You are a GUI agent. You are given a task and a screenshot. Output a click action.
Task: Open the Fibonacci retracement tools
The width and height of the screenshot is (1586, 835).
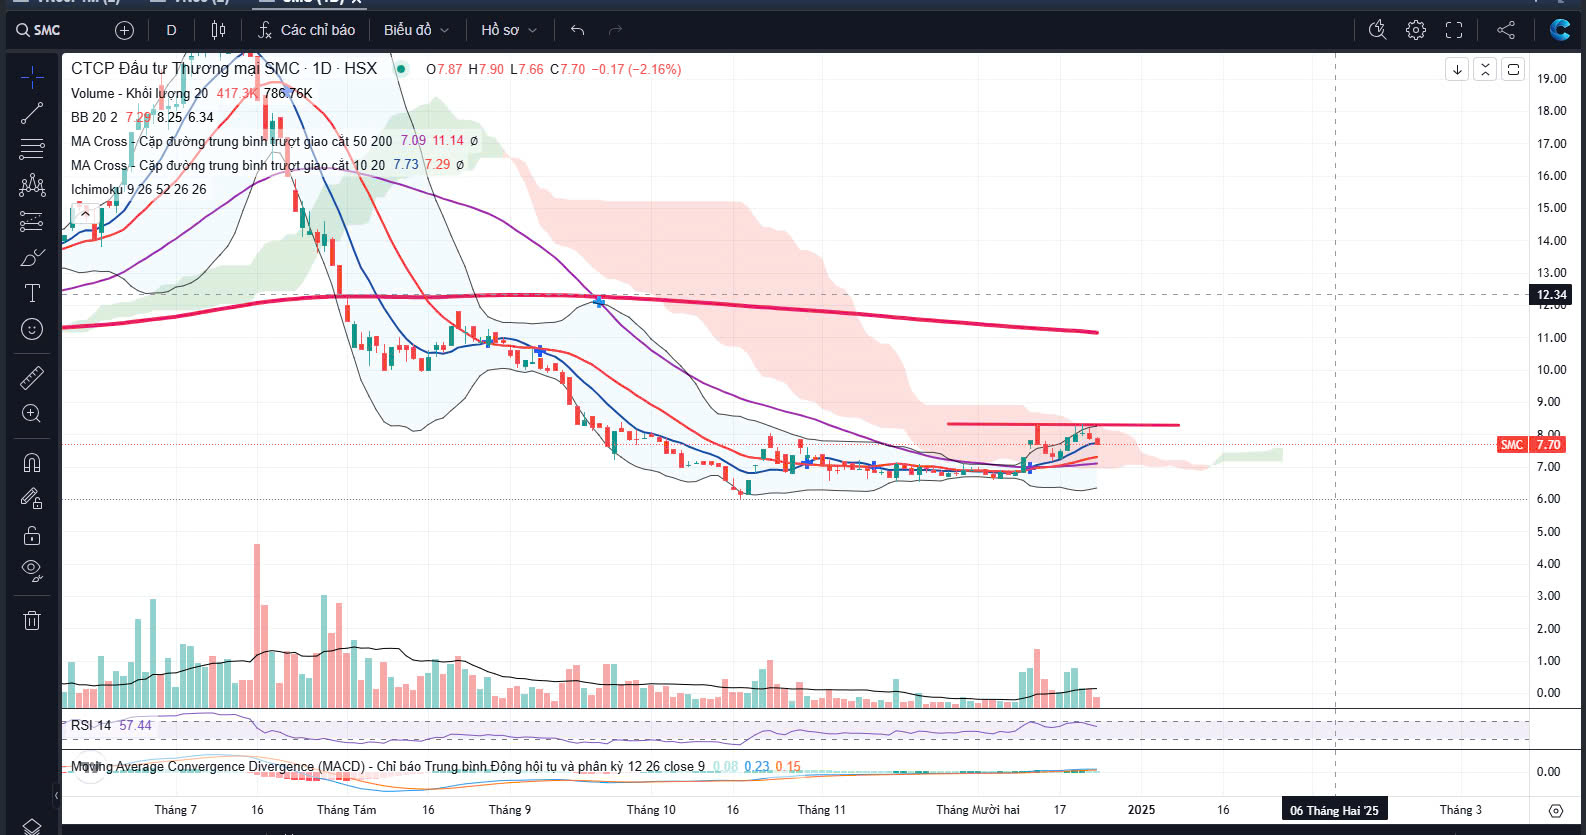coord(32,149)
